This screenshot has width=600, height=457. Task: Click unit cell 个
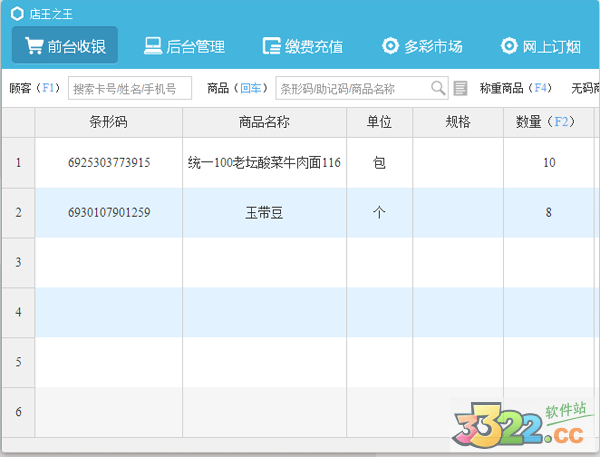click(x=379, y=212)
